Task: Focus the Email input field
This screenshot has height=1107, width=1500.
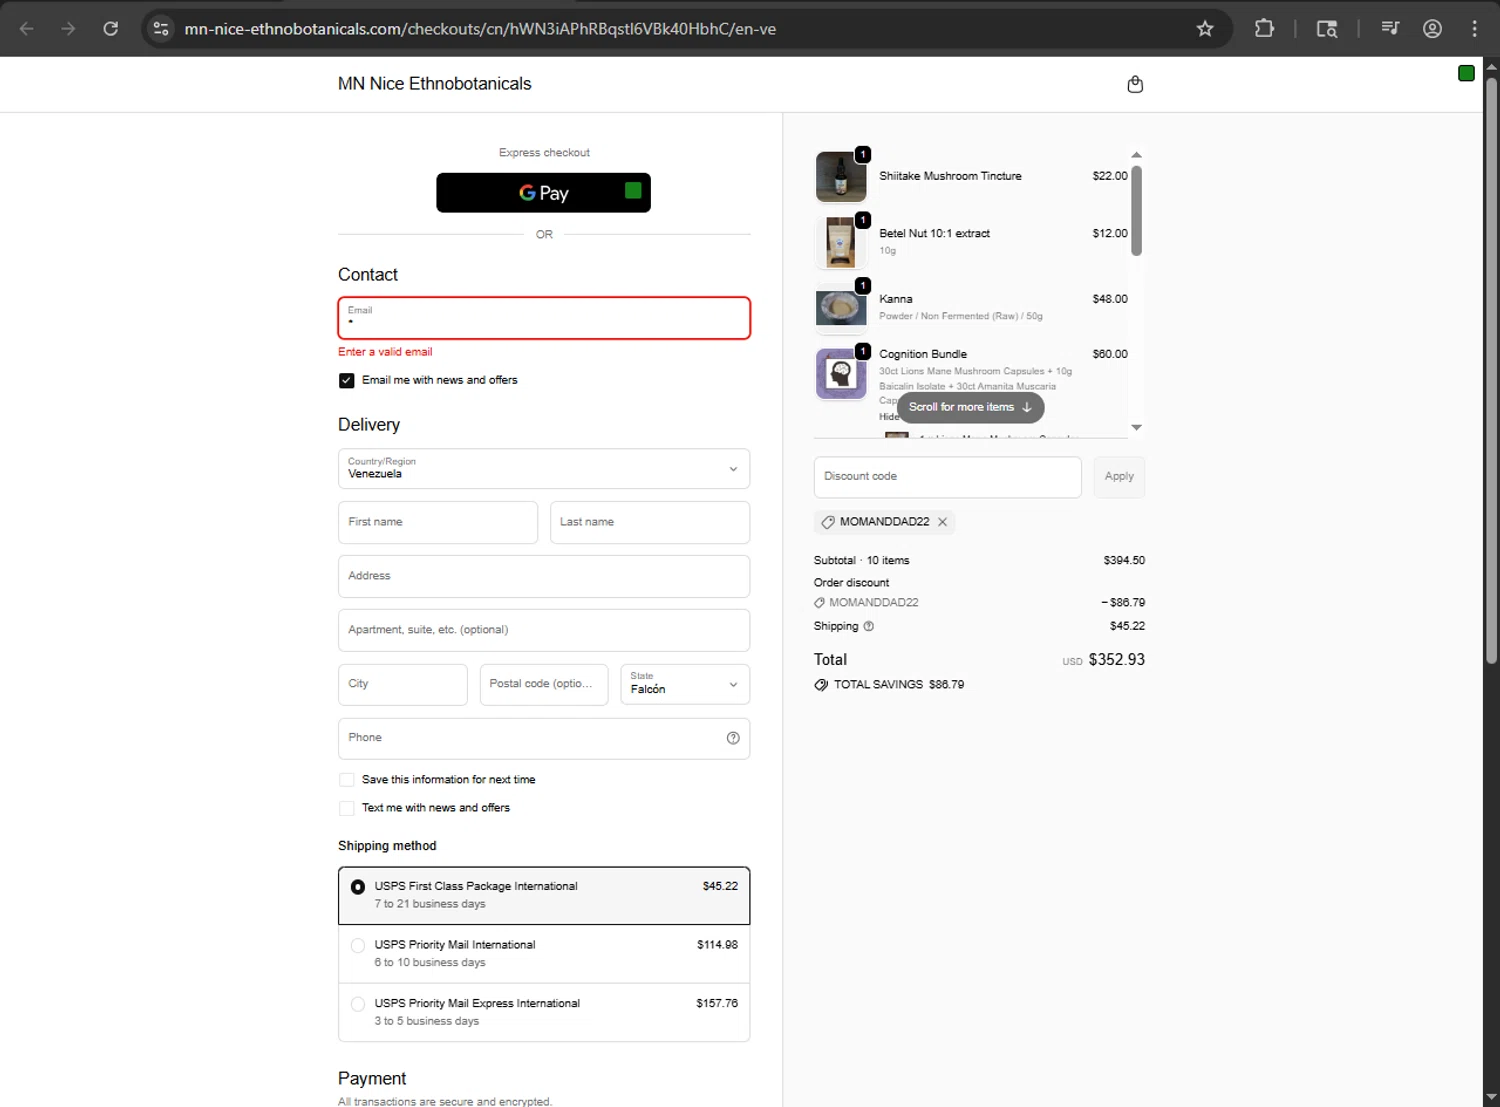Action: 544,318
